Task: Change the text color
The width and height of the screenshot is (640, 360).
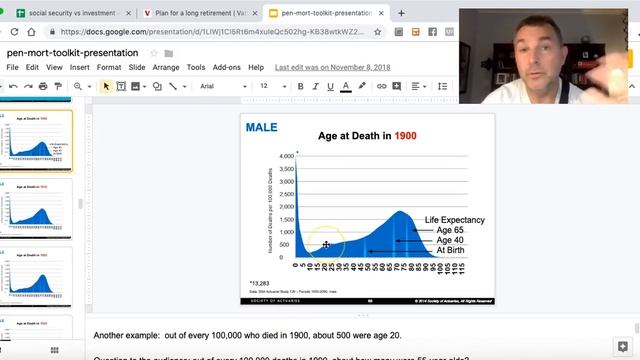Action: 346,87
